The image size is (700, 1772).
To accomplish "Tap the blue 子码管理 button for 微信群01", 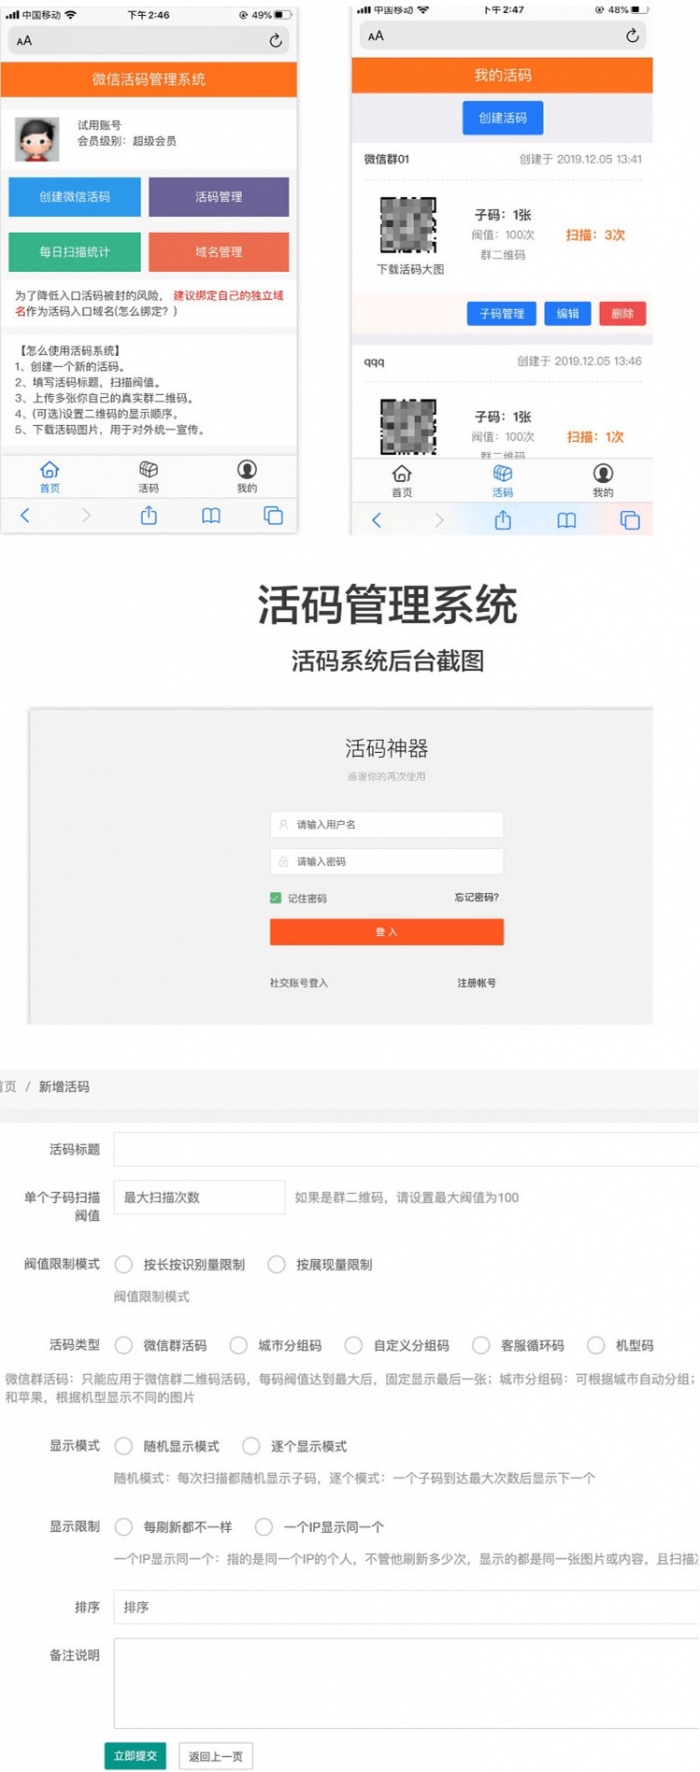I will click(x=501, y=314).
